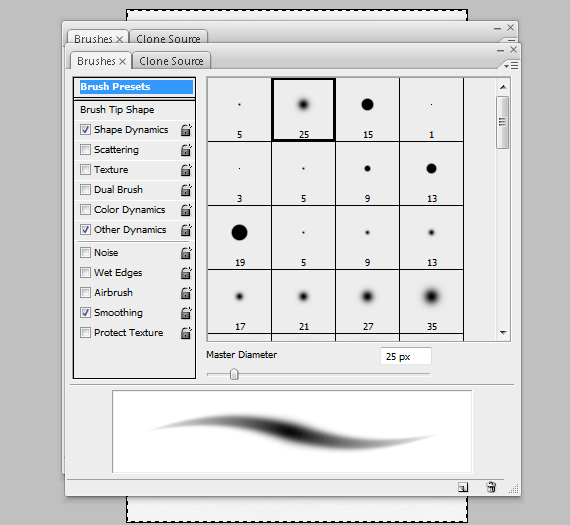Delete brush with trash icon

(491, 487)
